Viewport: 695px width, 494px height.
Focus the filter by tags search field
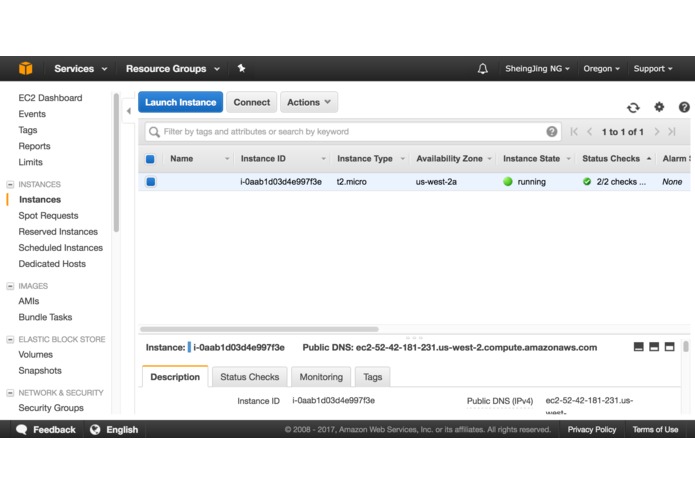pyautogui.click(x=353, y=132)
